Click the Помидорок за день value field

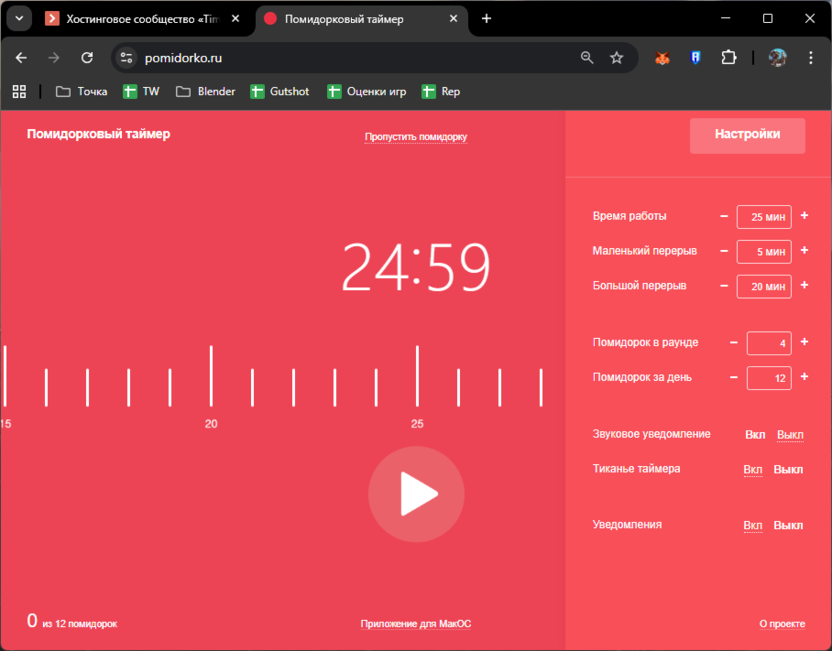[x=769, y=378]
